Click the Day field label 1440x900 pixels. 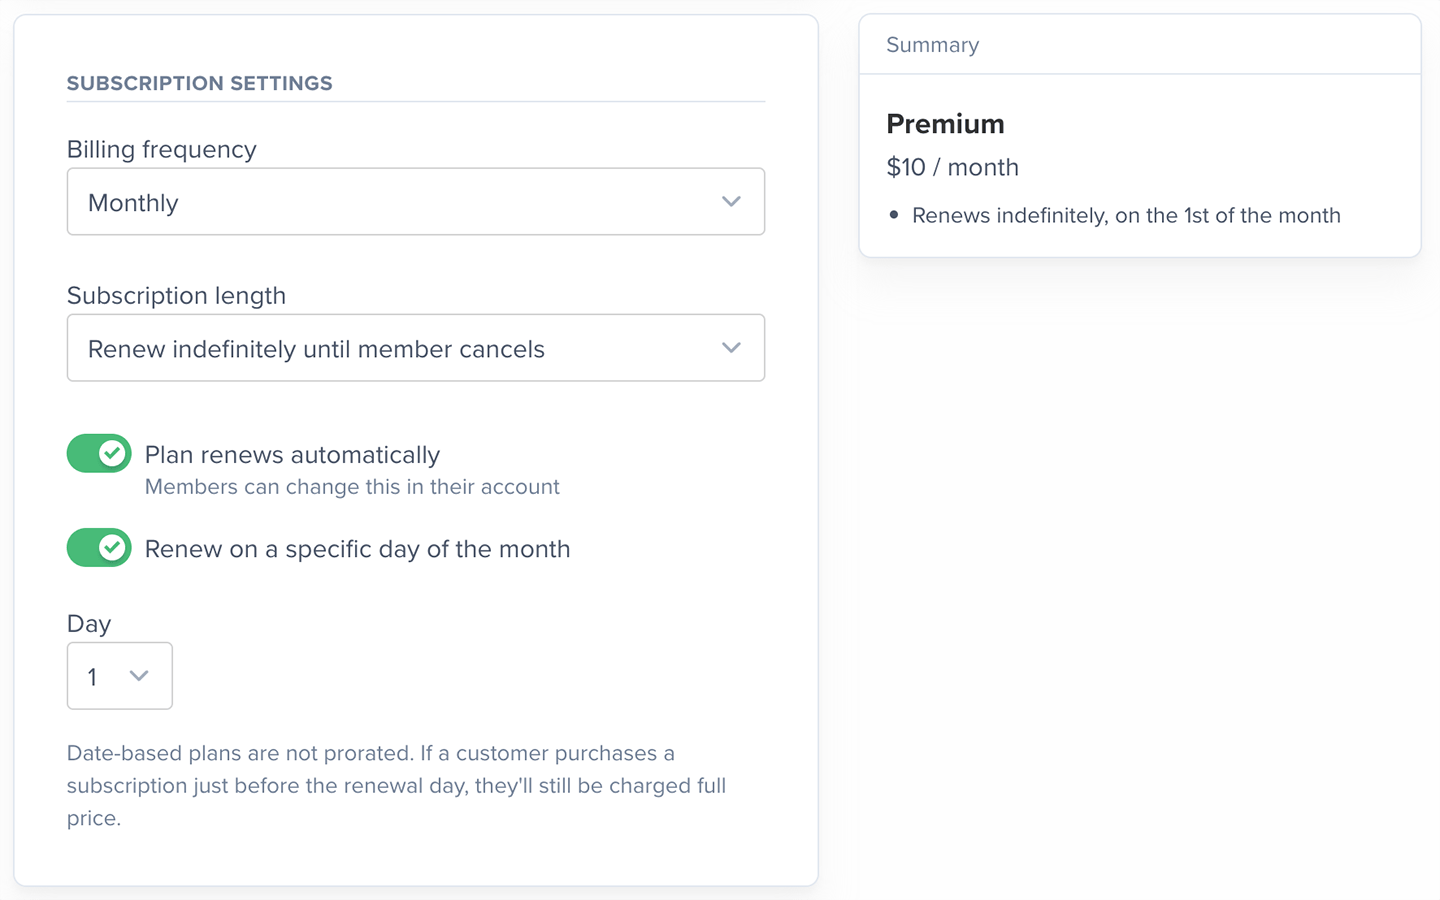(x=88, y=624)
